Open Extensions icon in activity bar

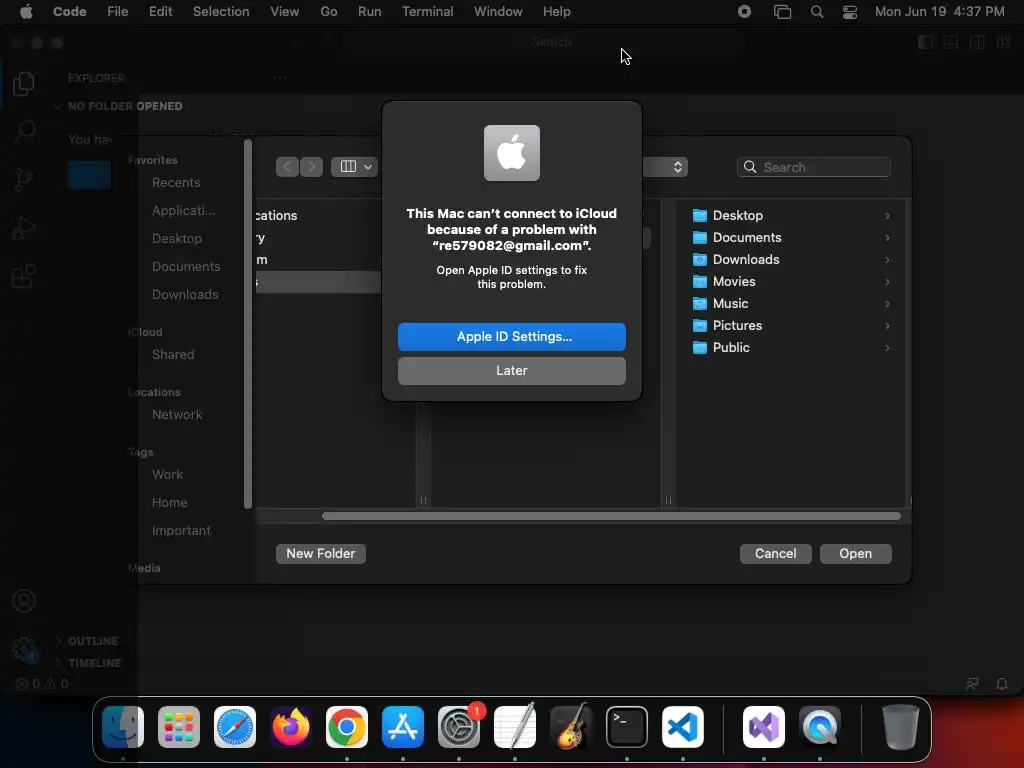24,276
